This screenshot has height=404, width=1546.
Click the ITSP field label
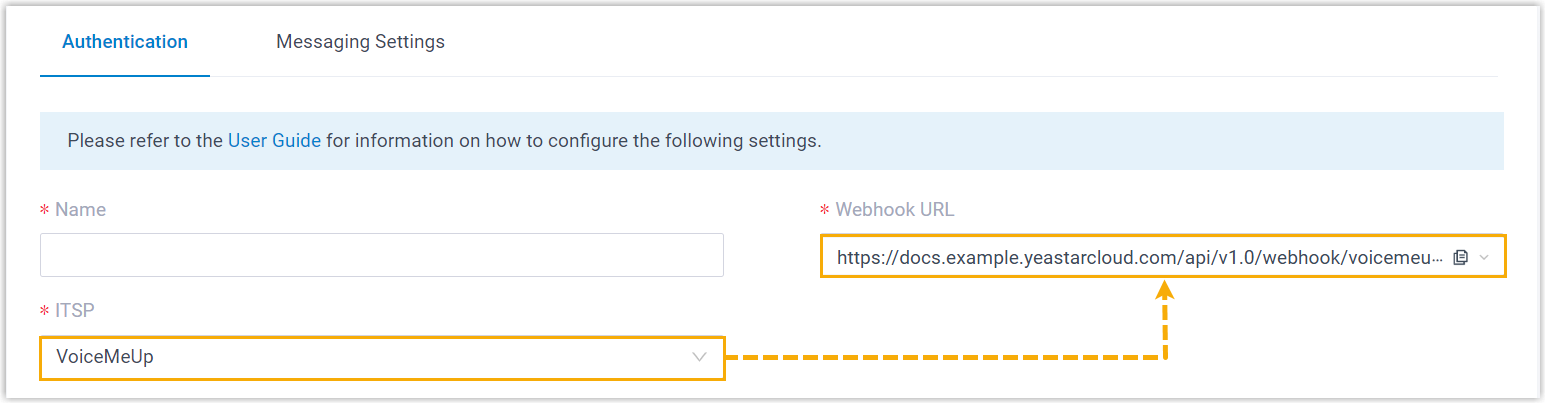(x=75, y=311)
